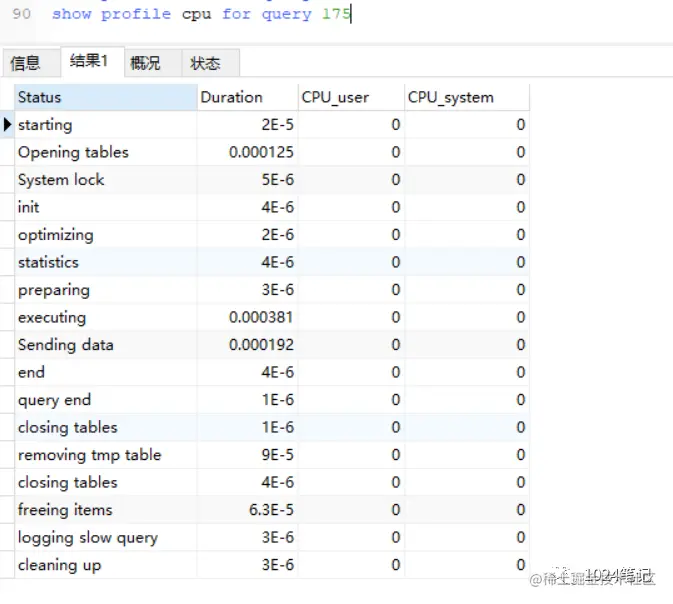Click the CPU_user column header

coord(351,97)
